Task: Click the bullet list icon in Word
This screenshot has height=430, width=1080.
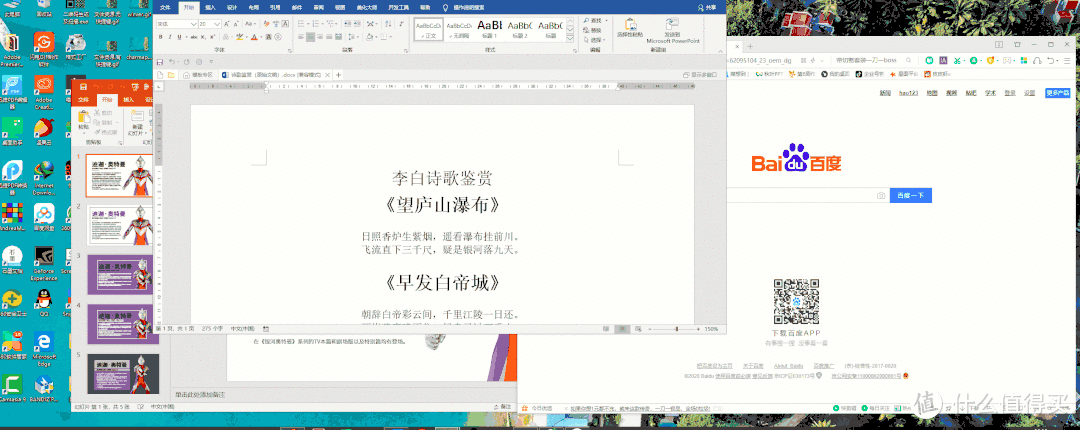Action: (x=301, y=23)
